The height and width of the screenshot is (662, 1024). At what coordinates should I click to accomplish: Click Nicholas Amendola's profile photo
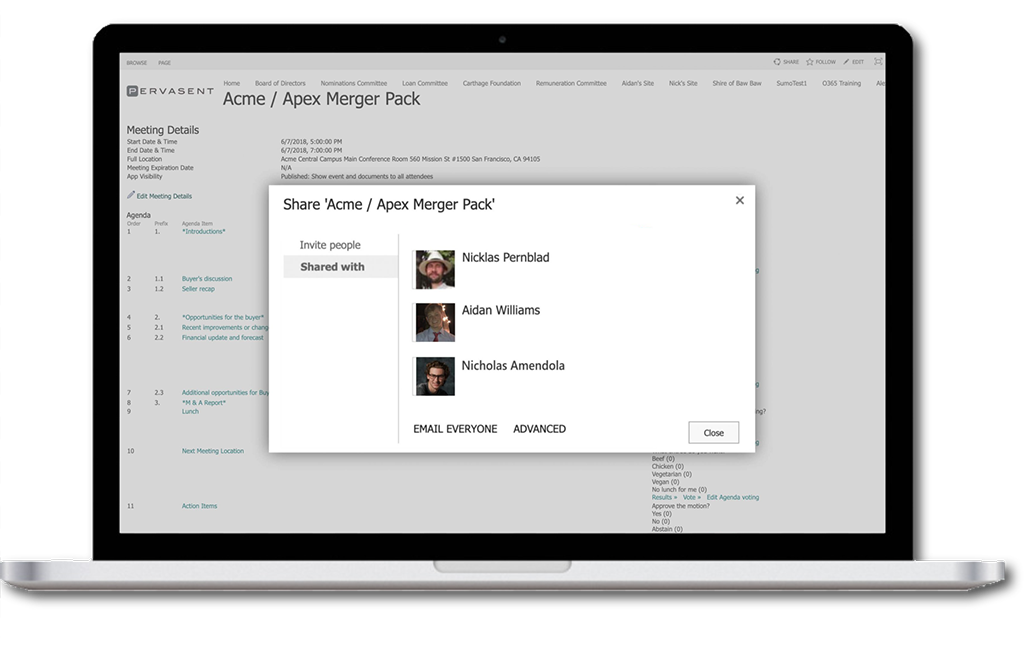[435, 376]
